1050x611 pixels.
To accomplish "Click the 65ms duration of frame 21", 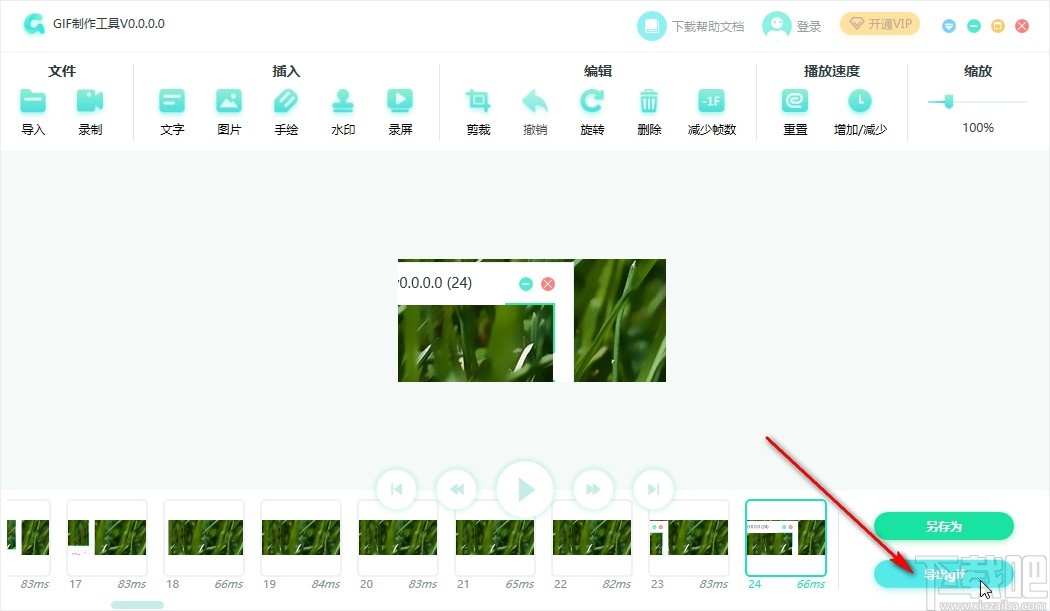I will pos(520,584).
